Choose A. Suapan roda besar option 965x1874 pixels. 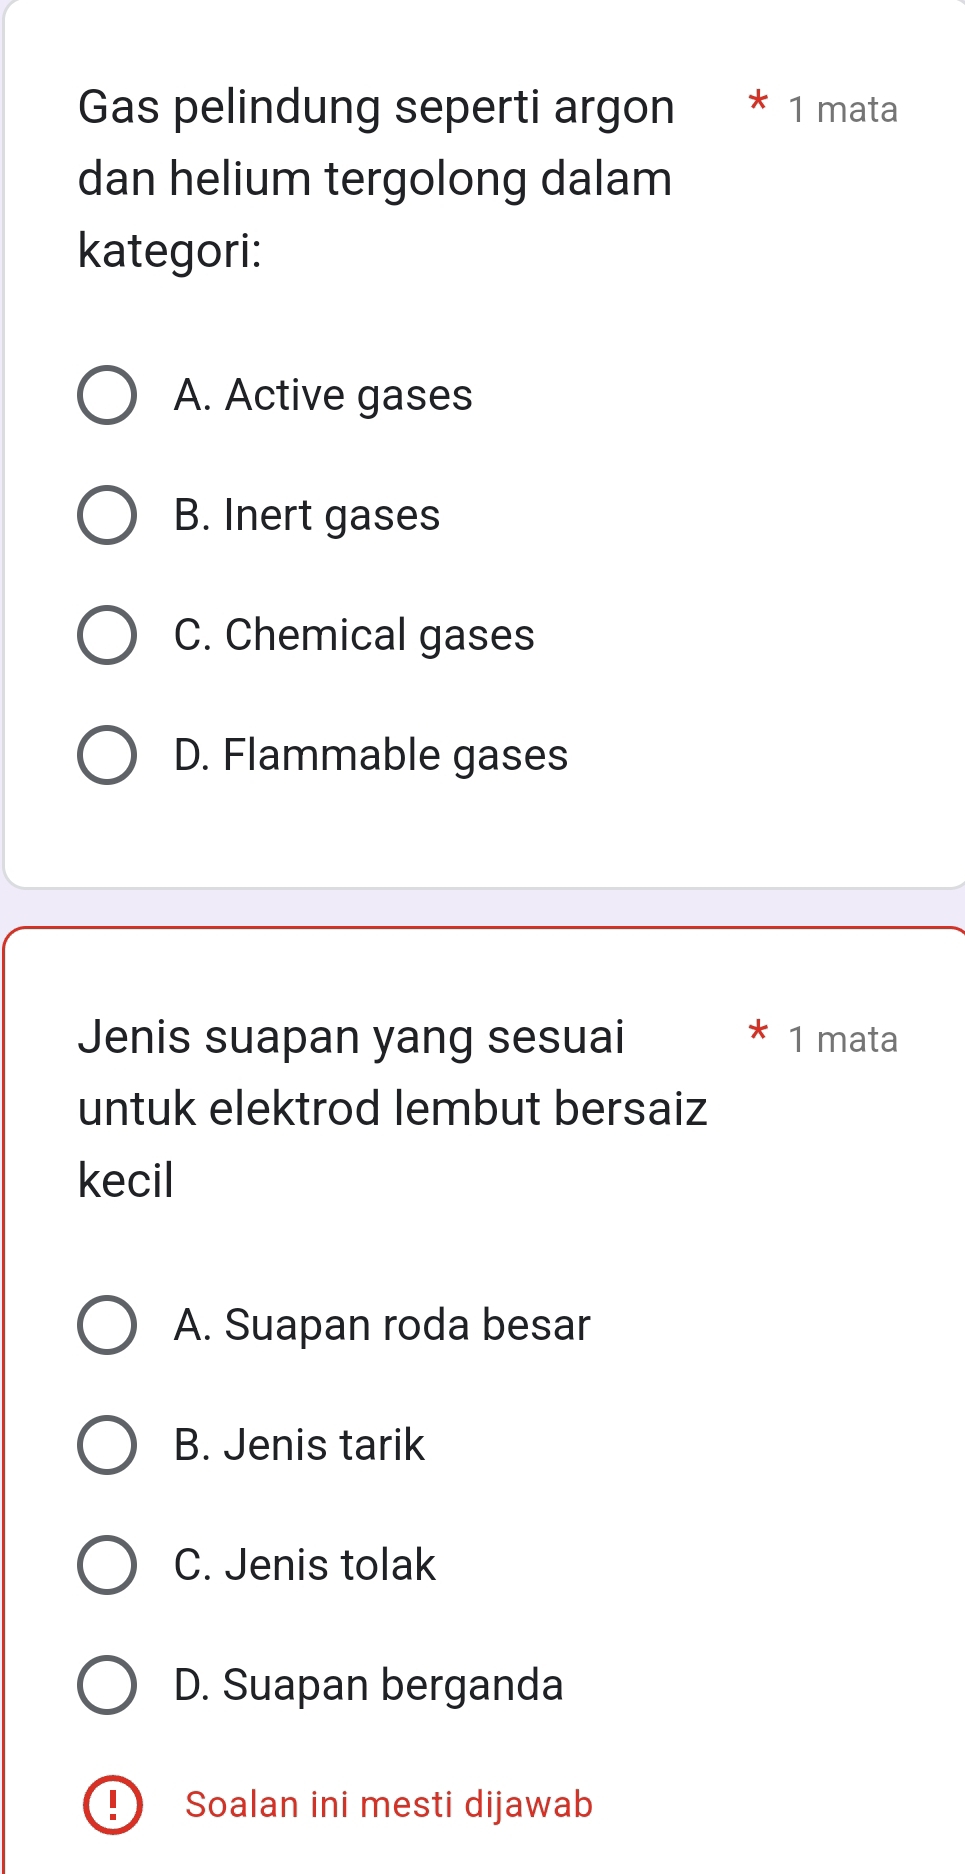tap(107, 1325)
